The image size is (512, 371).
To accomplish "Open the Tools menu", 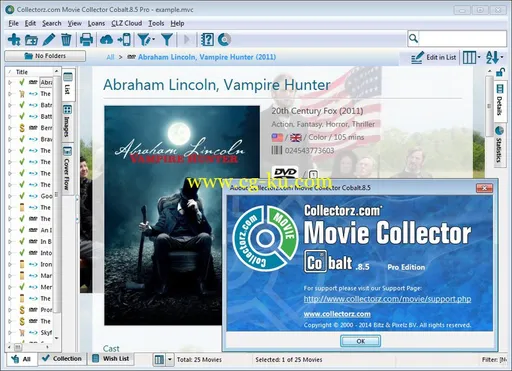I will tap(156, 23).
